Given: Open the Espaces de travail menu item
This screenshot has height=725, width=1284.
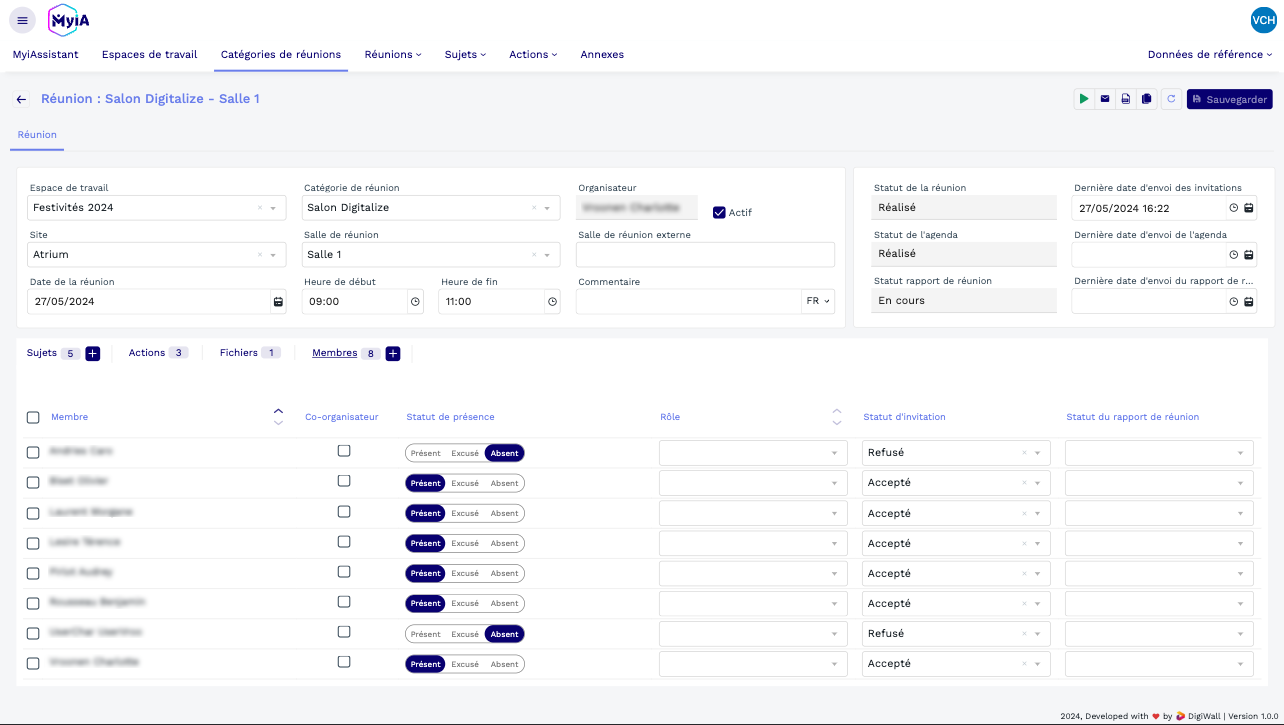Looking at the screenshot, I should (x=149, y=55).
